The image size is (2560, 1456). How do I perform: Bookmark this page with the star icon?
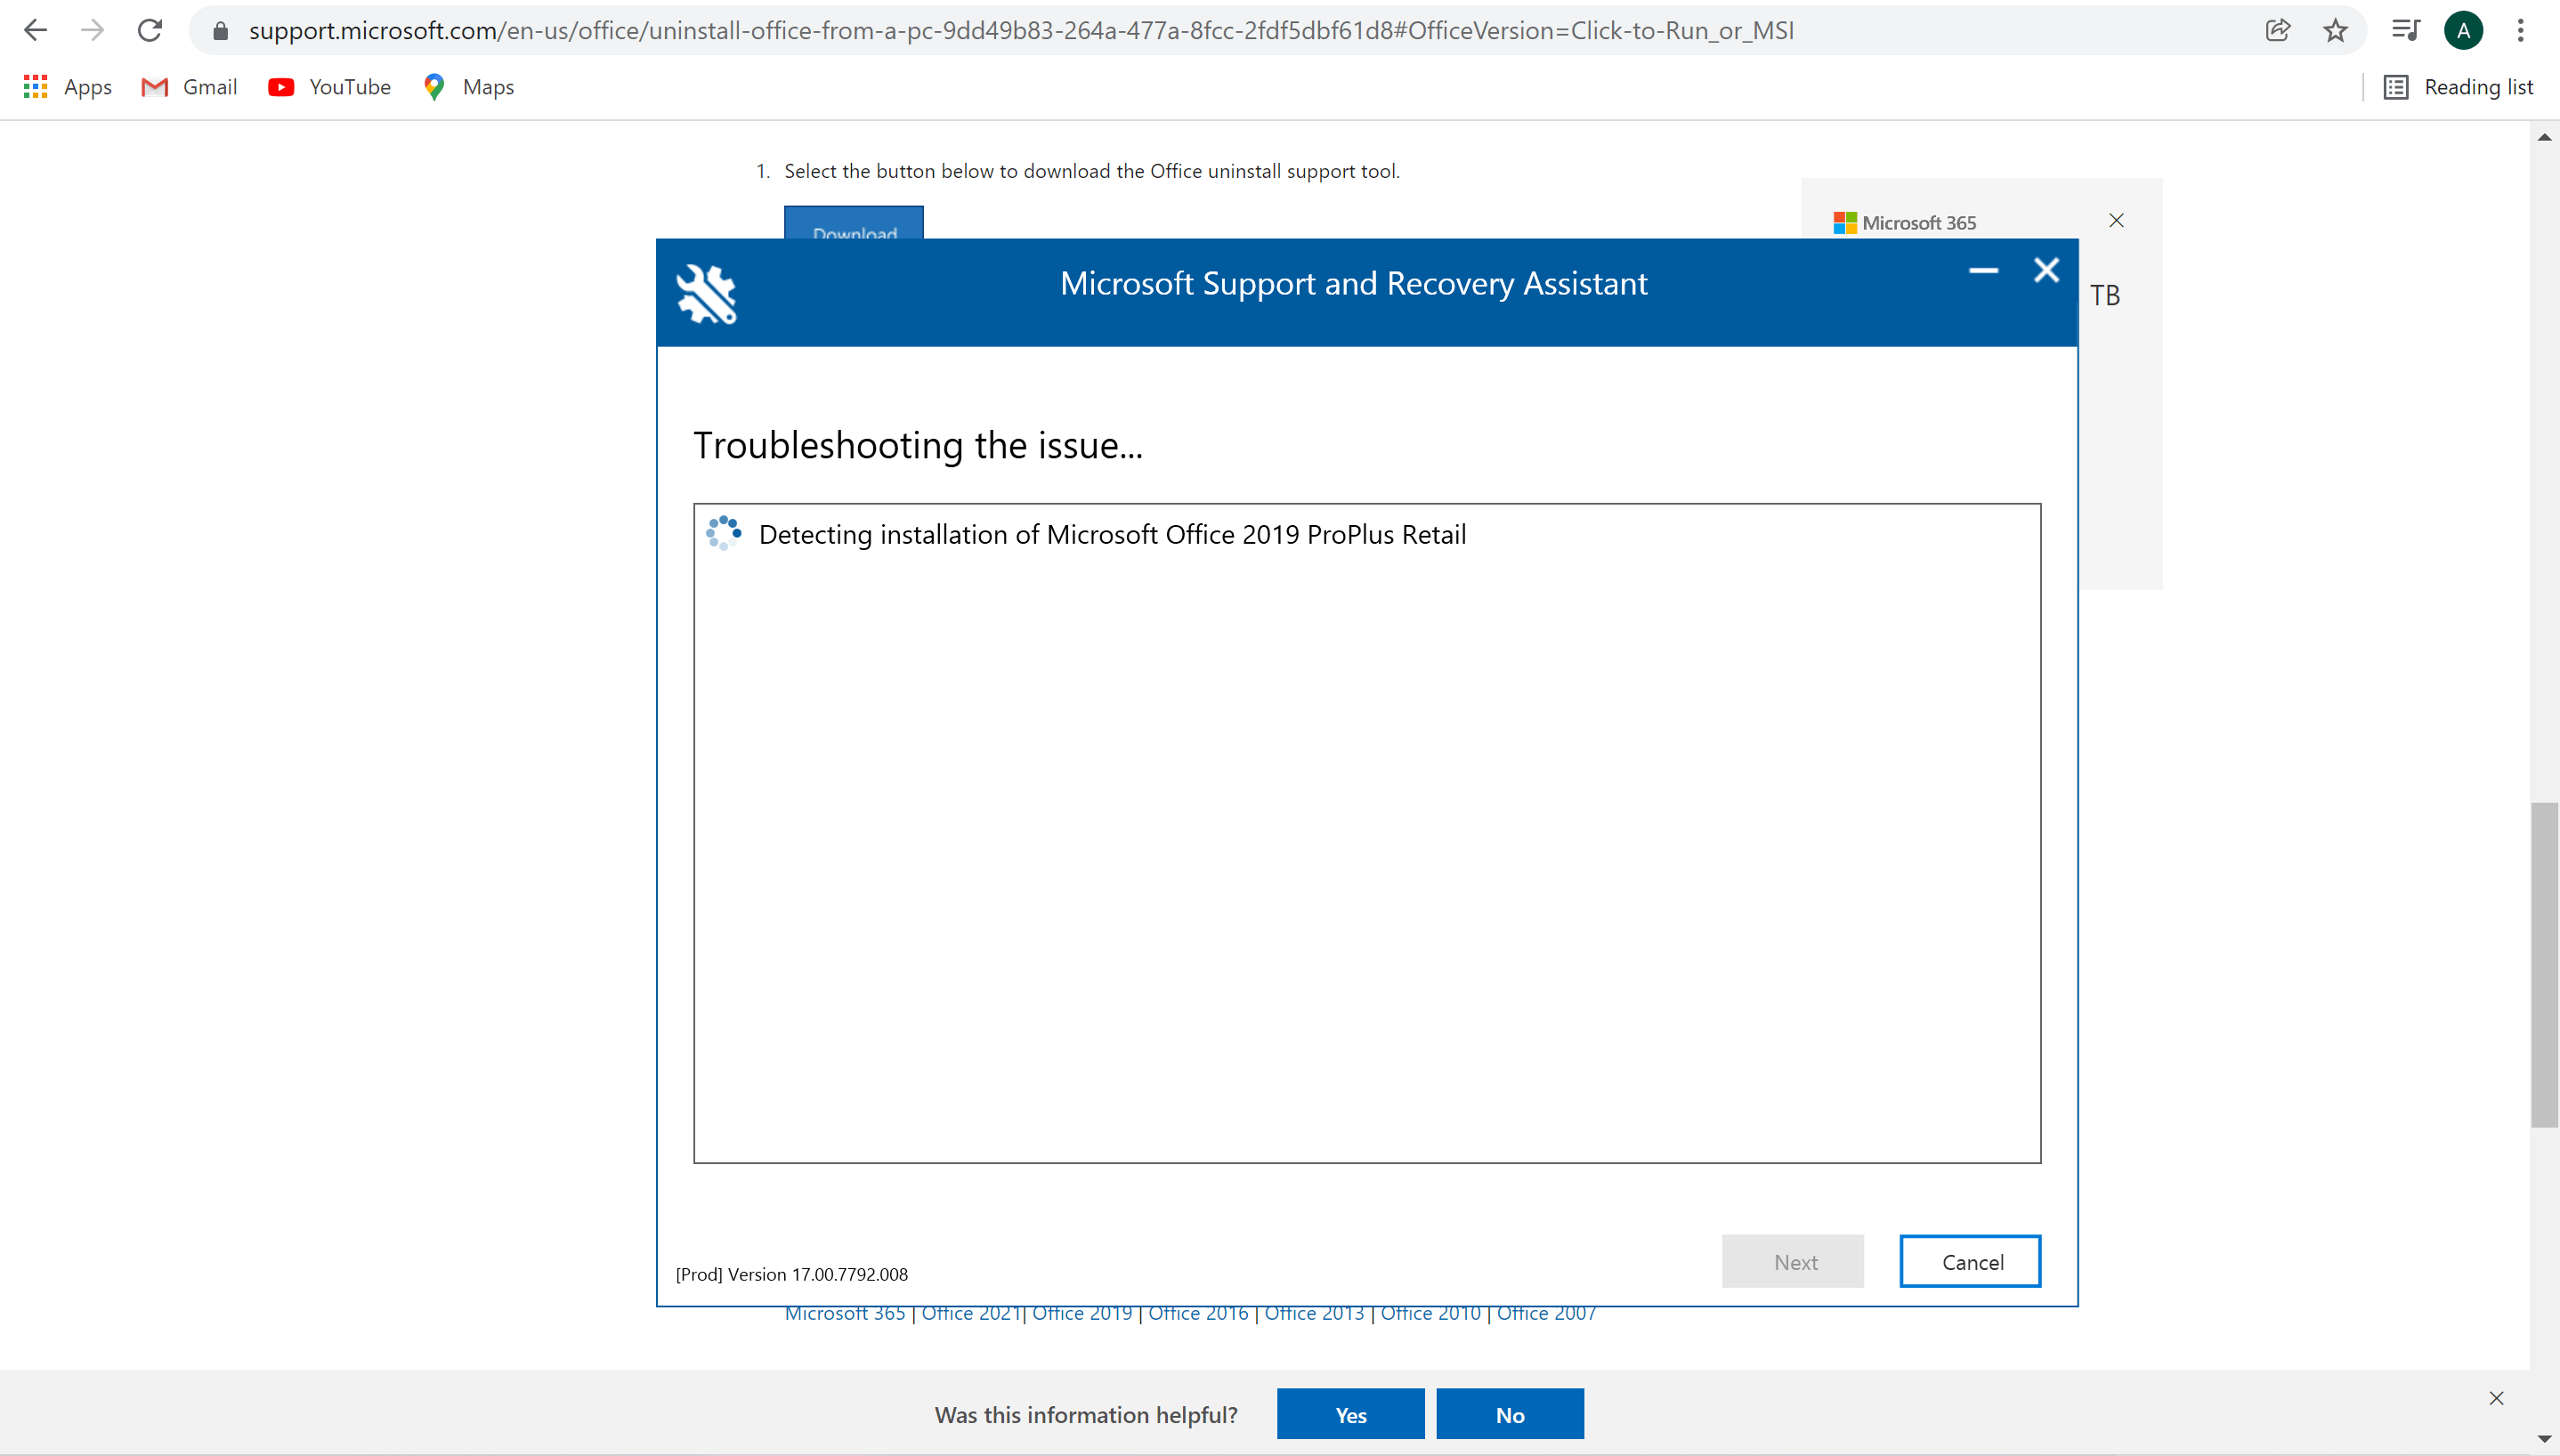tap(2335, 30)
